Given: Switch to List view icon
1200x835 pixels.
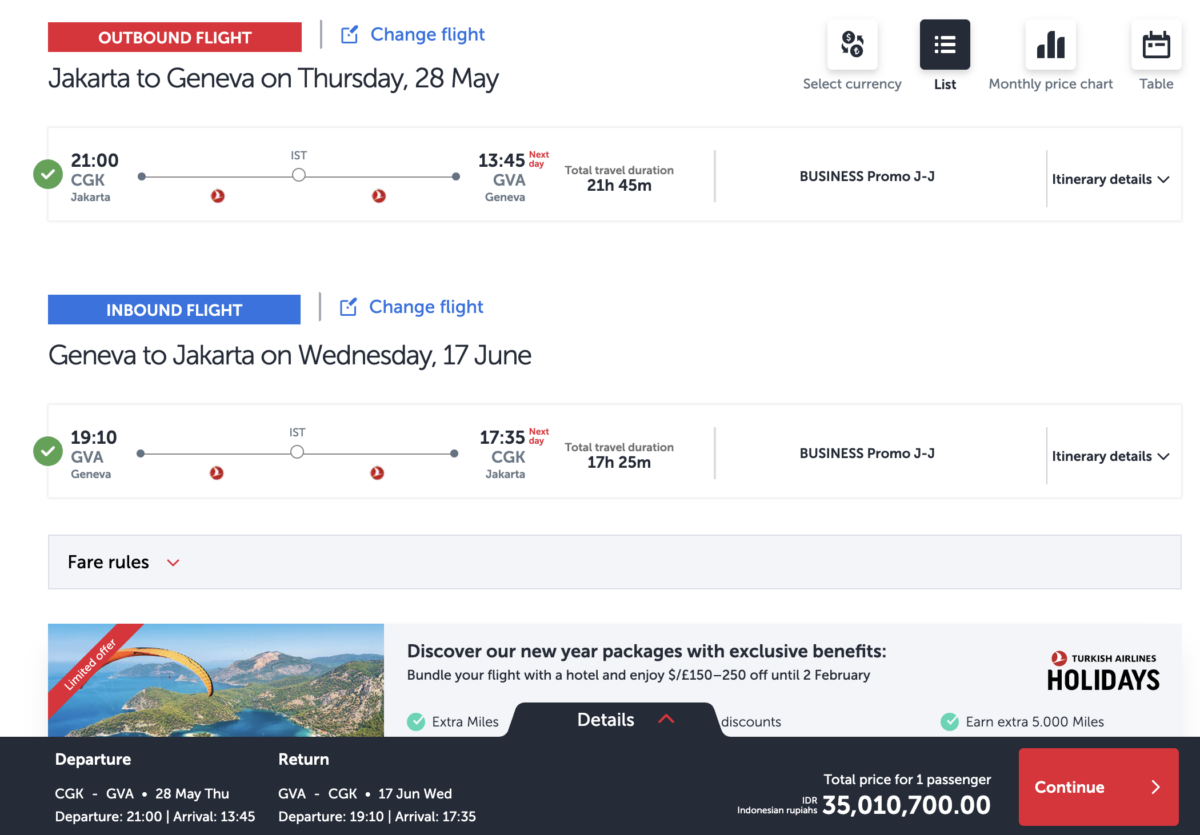Looking at the screenshot, I should click(945, 45).
